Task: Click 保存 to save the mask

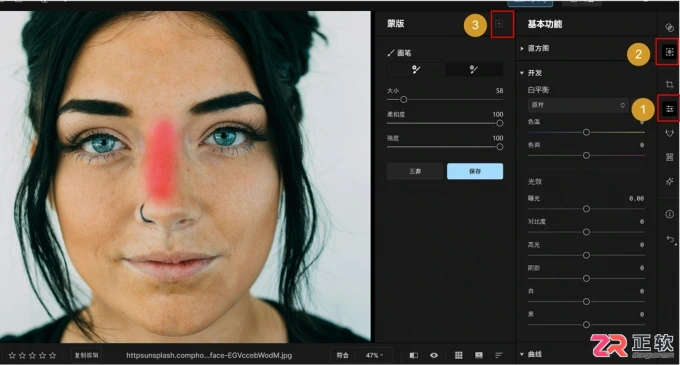Action: click(x=475, y=171)
